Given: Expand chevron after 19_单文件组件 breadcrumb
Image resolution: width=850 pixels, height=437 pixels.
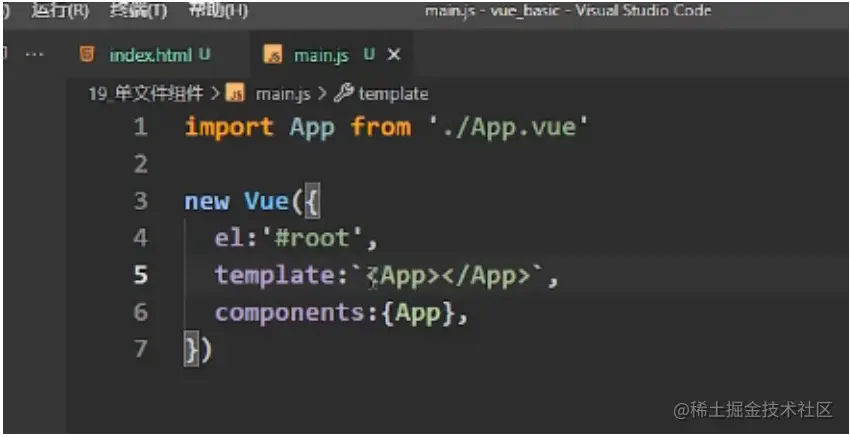Looking at the screenshot, I should tap(215, 94).
